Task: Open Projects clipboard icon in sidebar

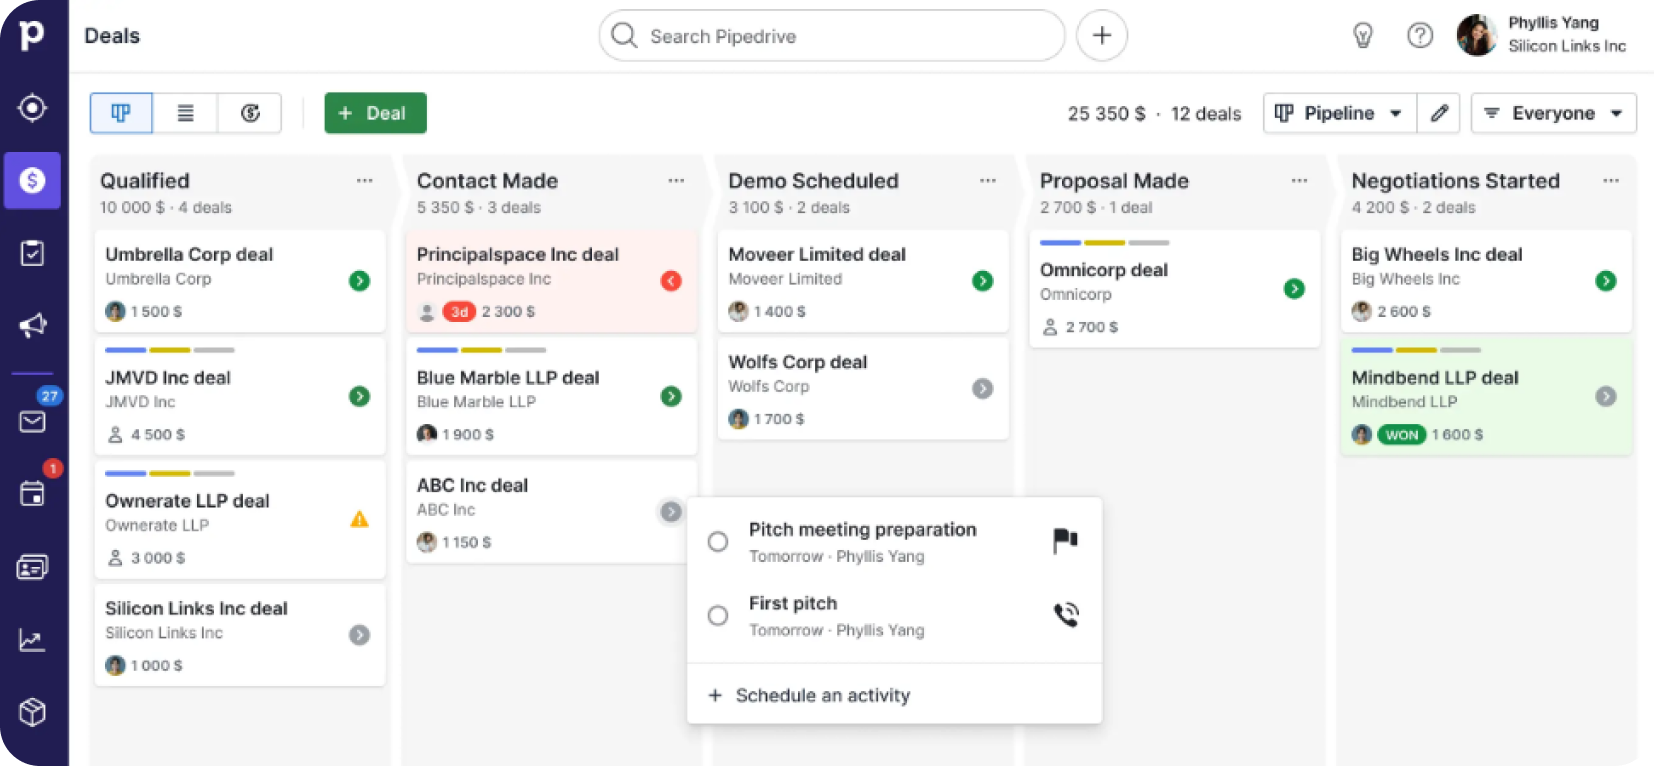Action: point(32,253)
